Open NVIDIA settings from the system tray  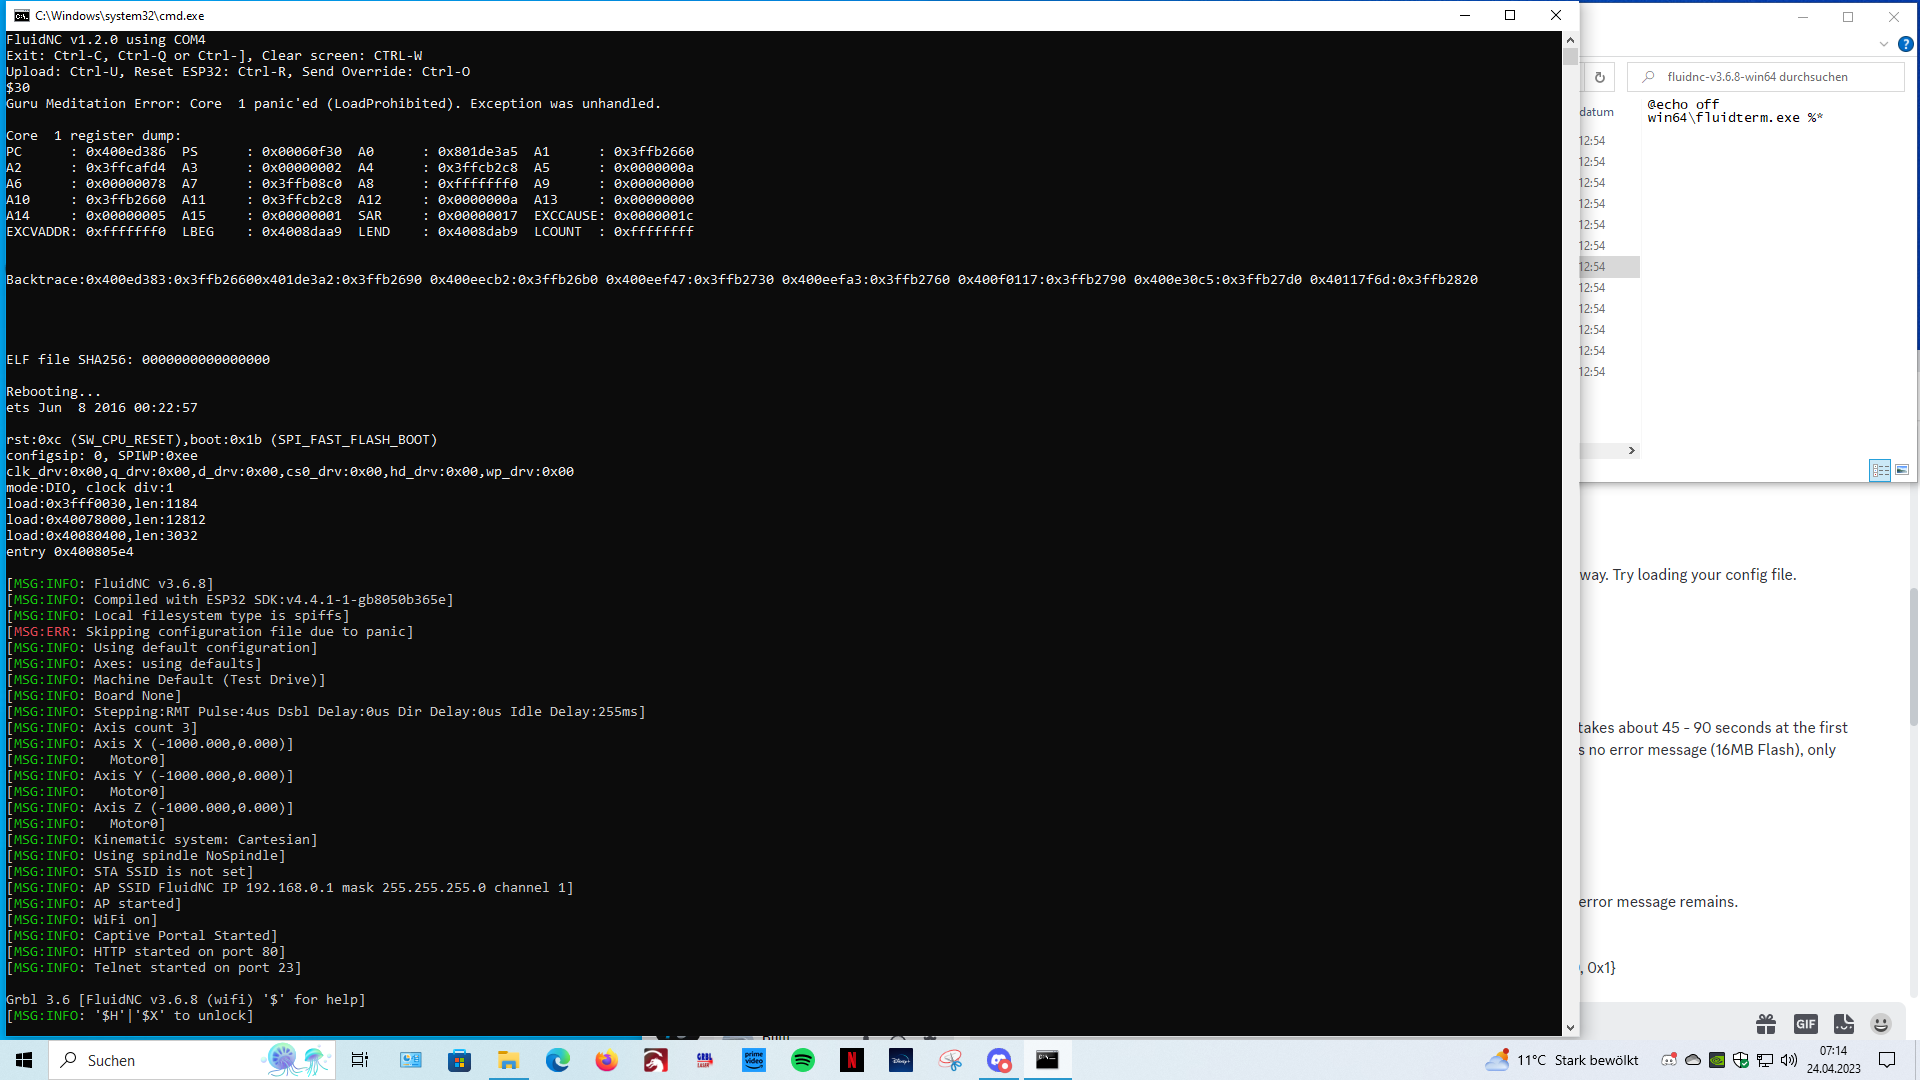click(1716, 1058)
